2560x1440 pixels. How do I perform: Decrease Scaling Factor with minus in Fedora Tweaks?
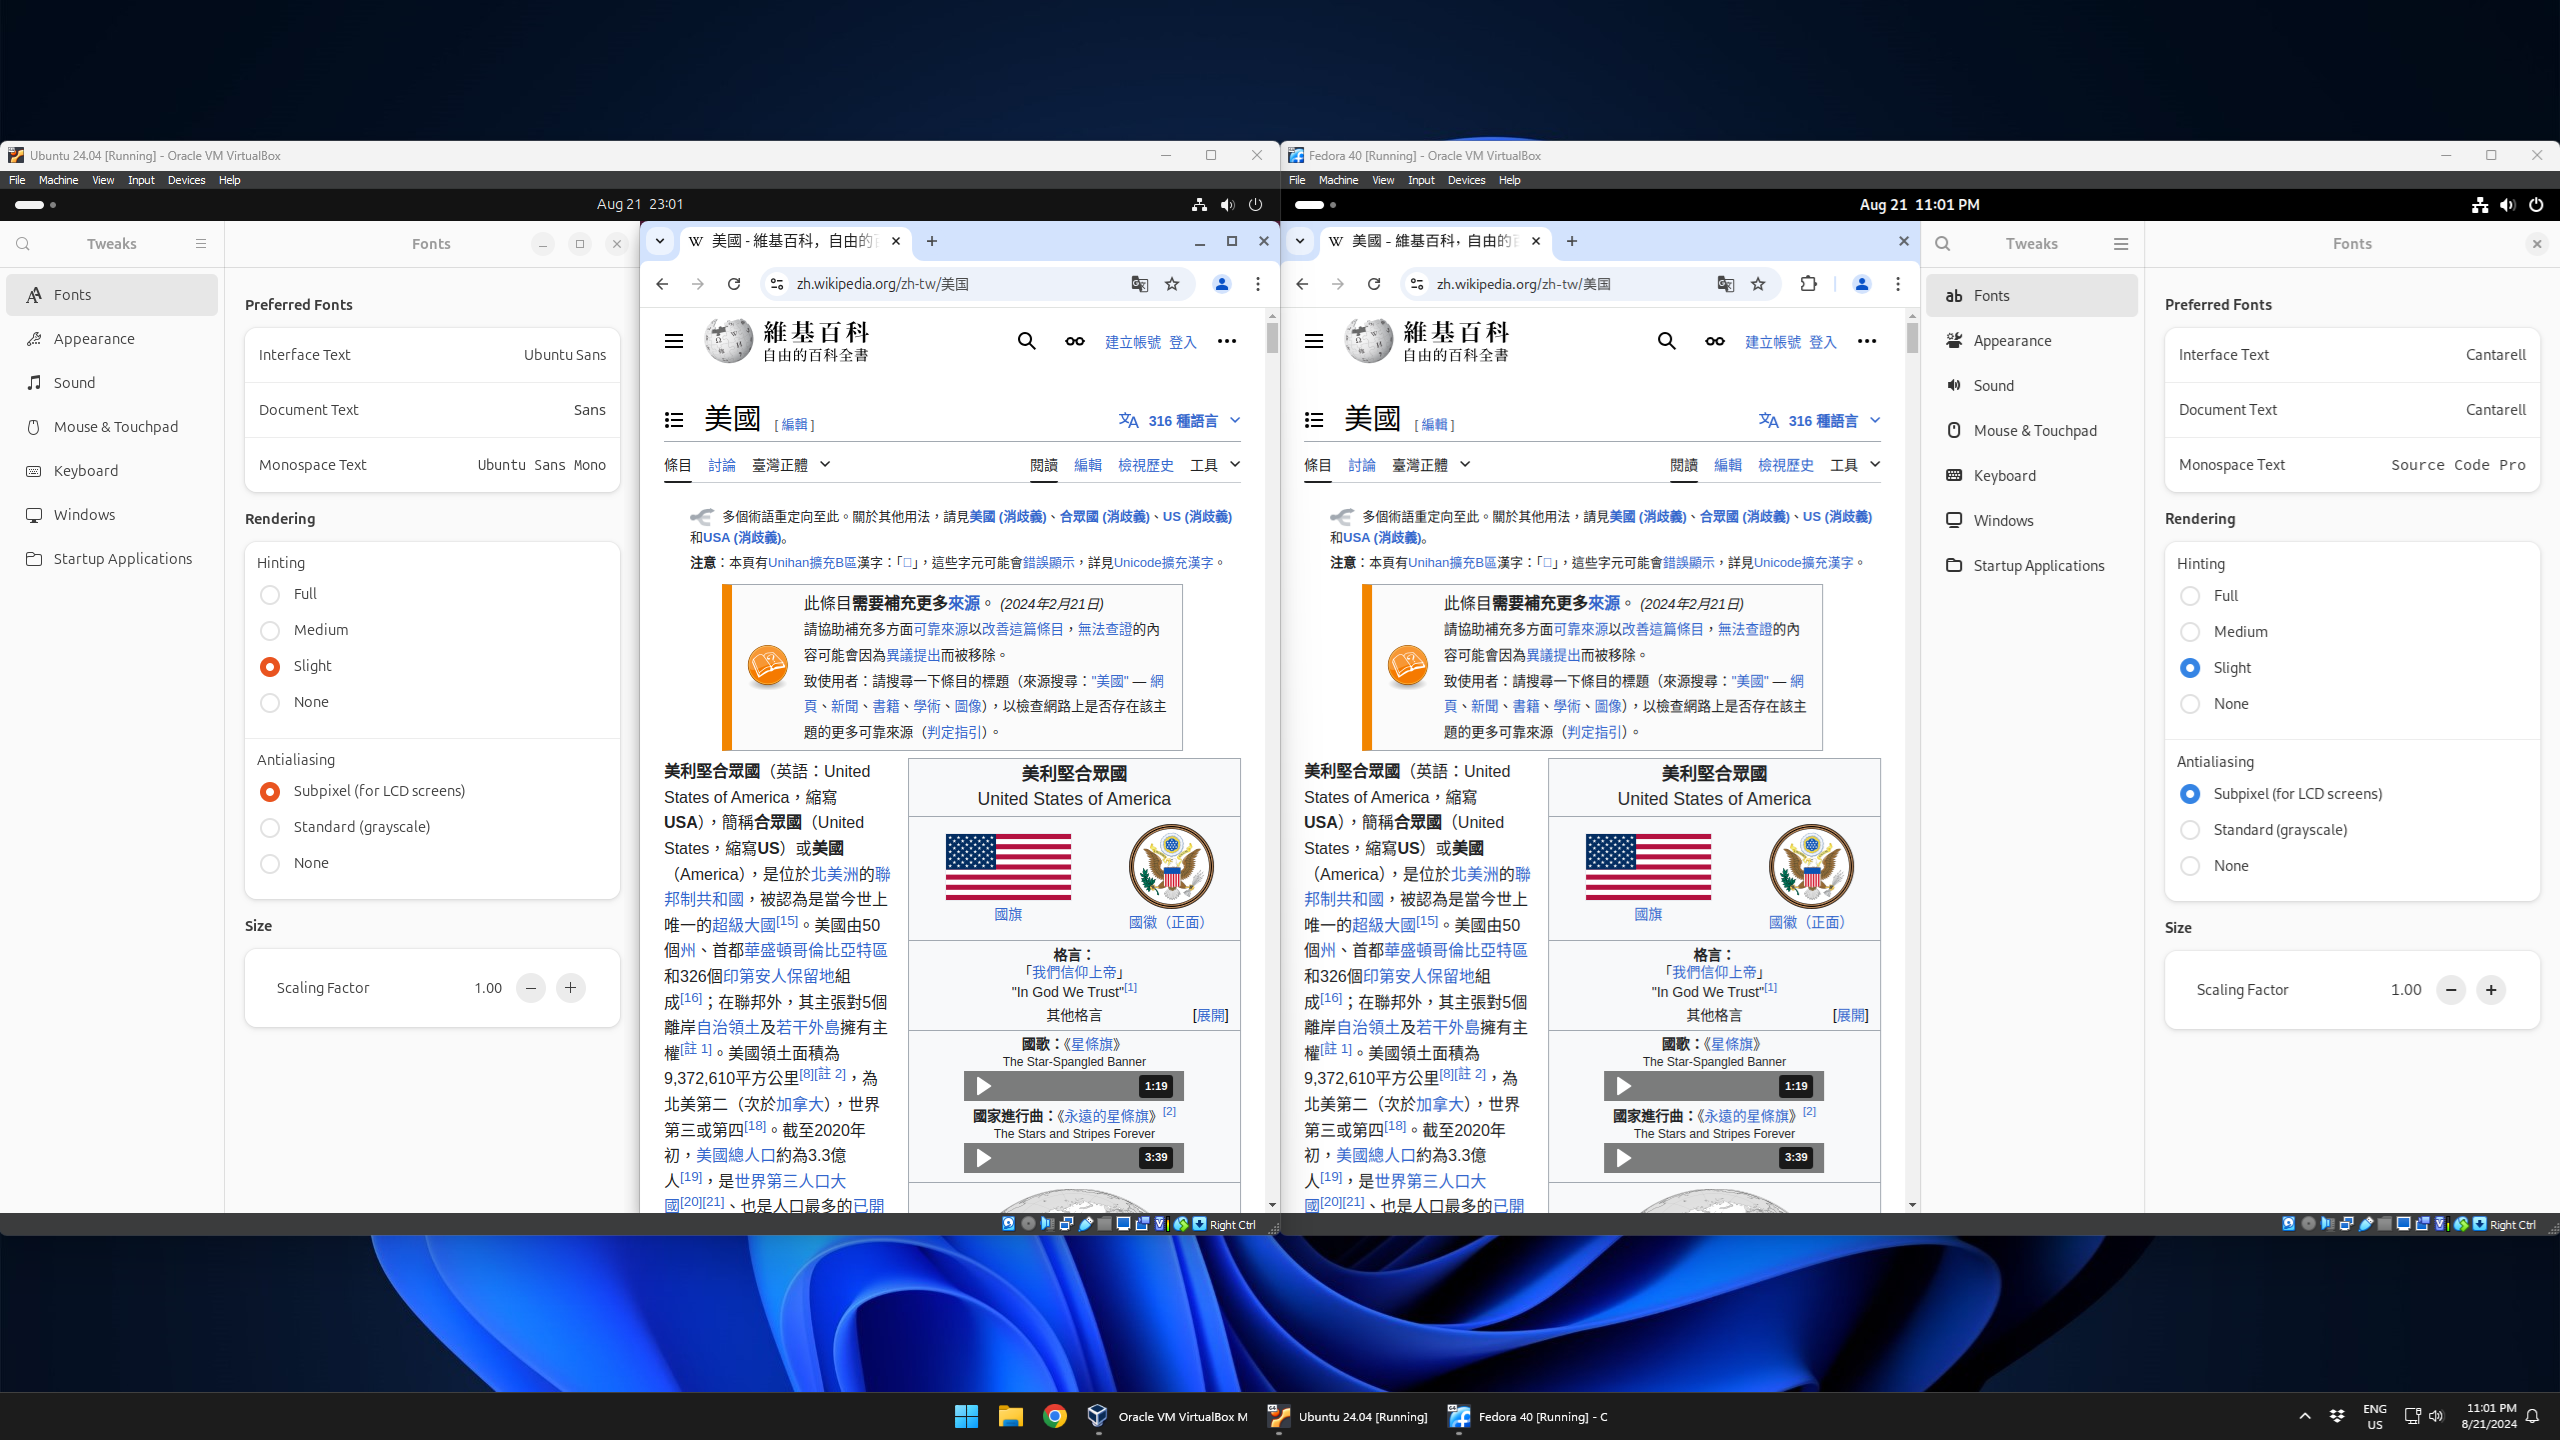pyautogui.click(x=2451, y=990)
